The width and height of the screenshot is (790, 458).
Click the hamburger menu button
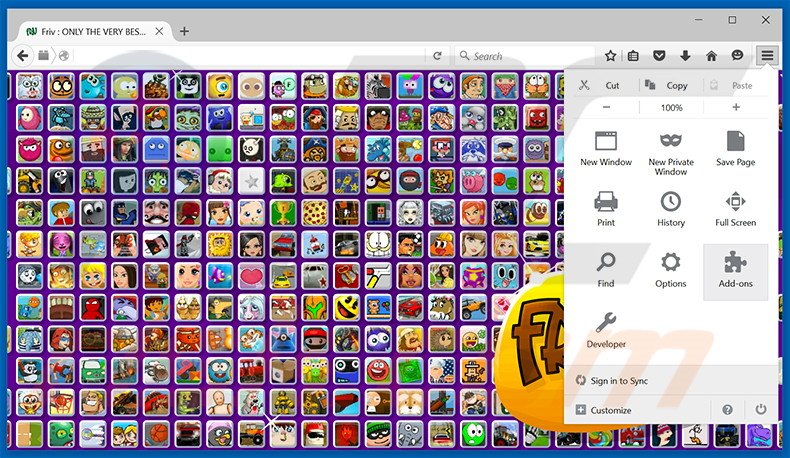pyautogui.click(x=767, y=55)
